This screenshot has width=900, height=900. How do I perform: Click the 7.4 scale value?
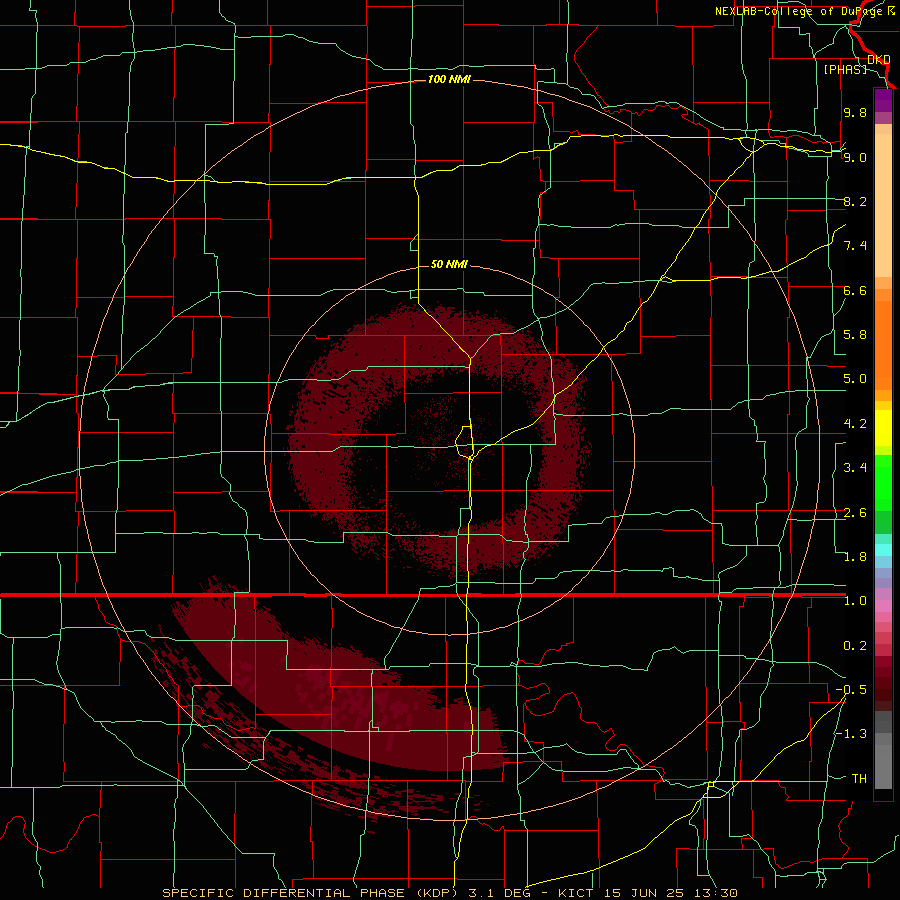click(855, 246)
